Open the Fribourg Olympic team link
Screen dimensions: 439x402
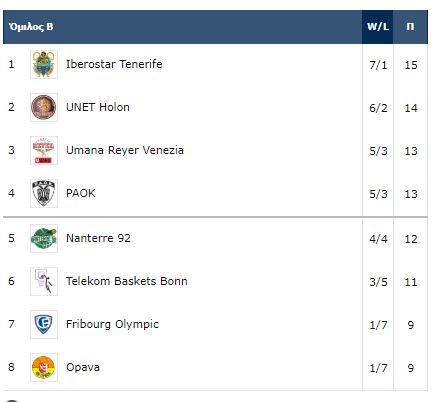tap(112, 324)
